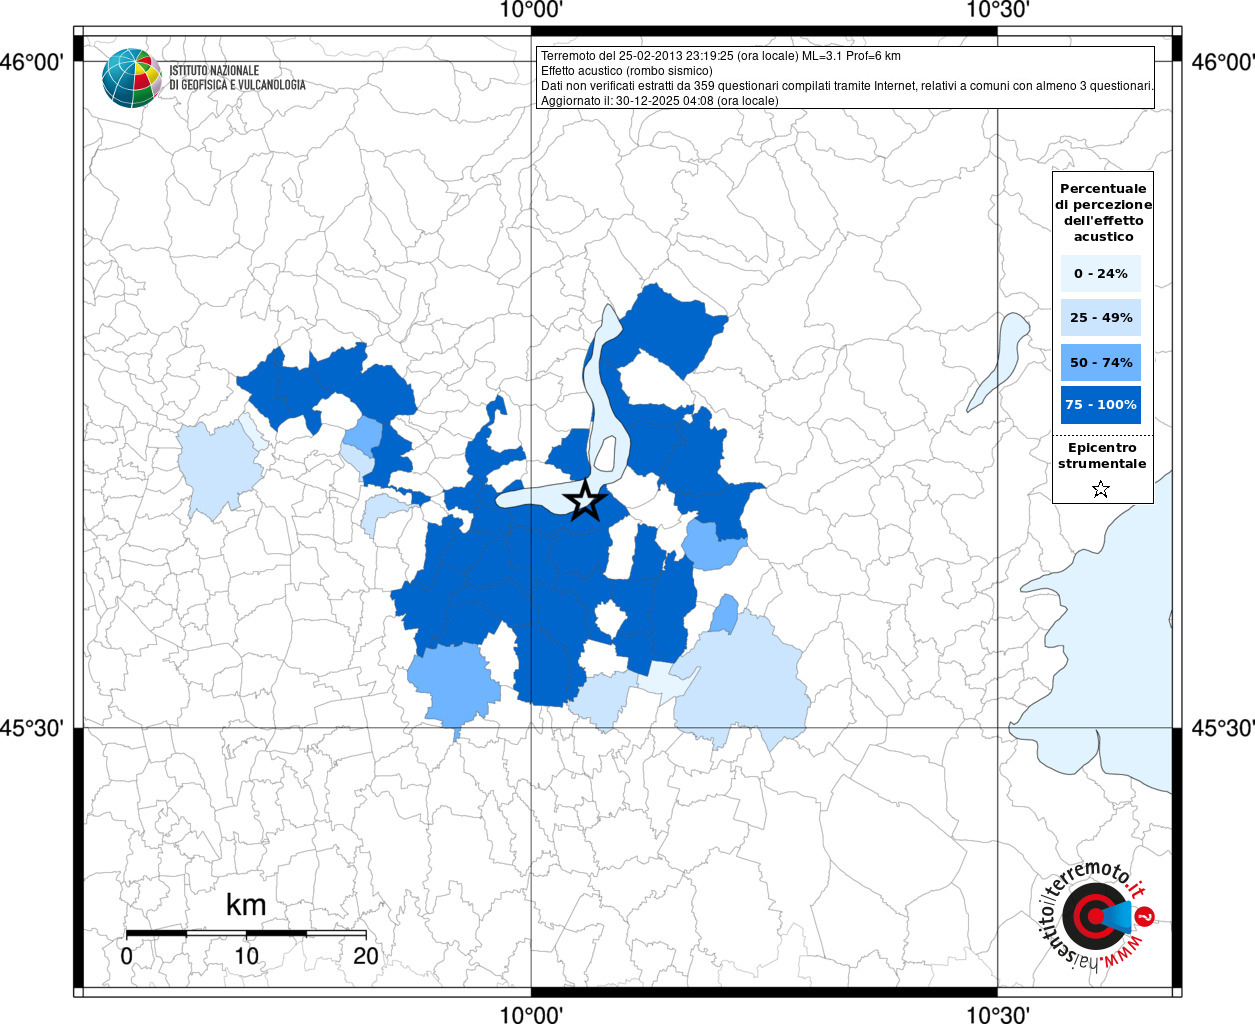This screenshot has height=1024, width=1255.
Task: Select the 50 - 74% legend swatch
Action: tap(1101, 362)
